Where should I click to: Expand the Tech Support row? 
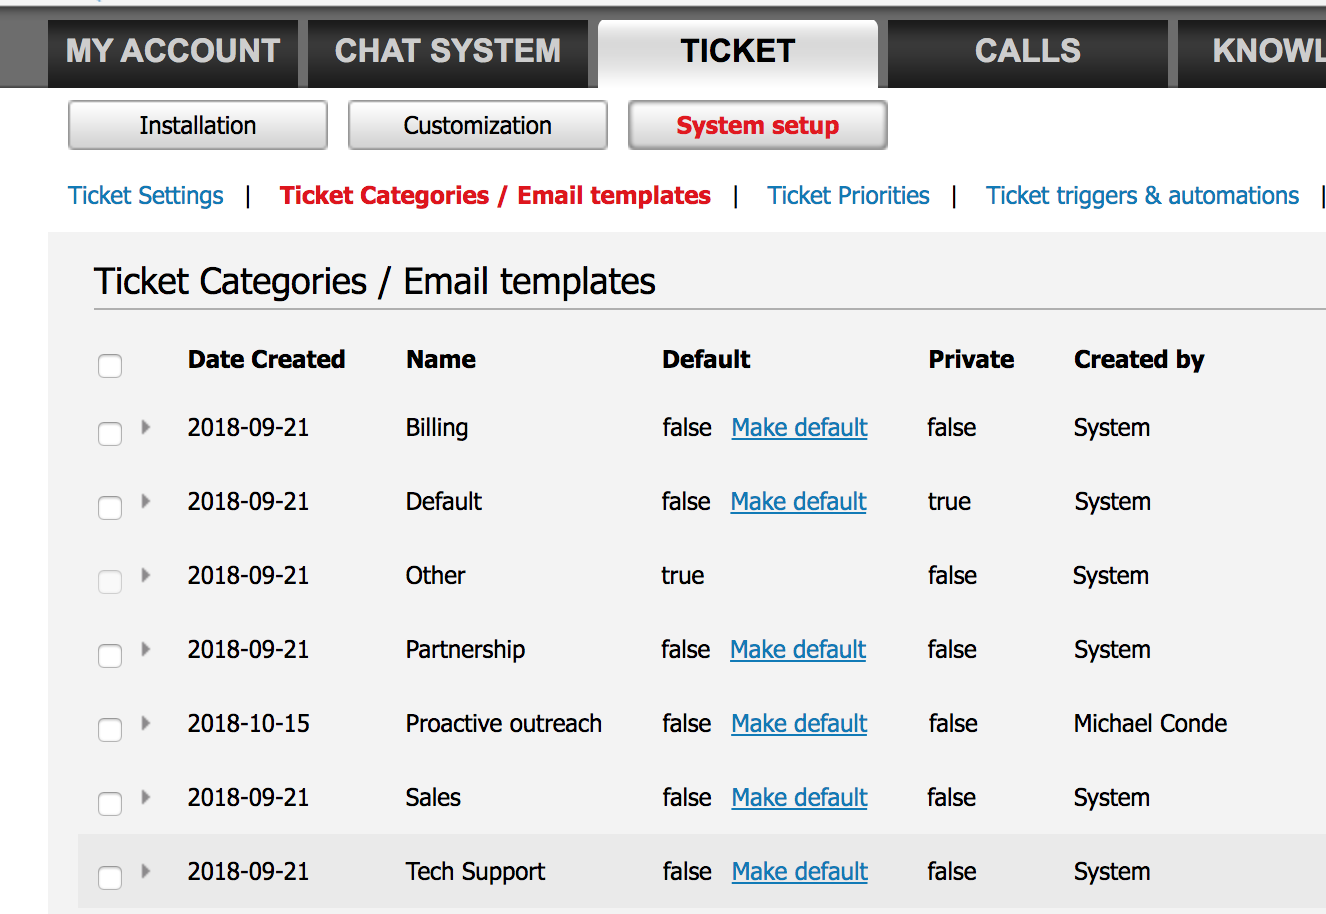[x=145, y=871]
